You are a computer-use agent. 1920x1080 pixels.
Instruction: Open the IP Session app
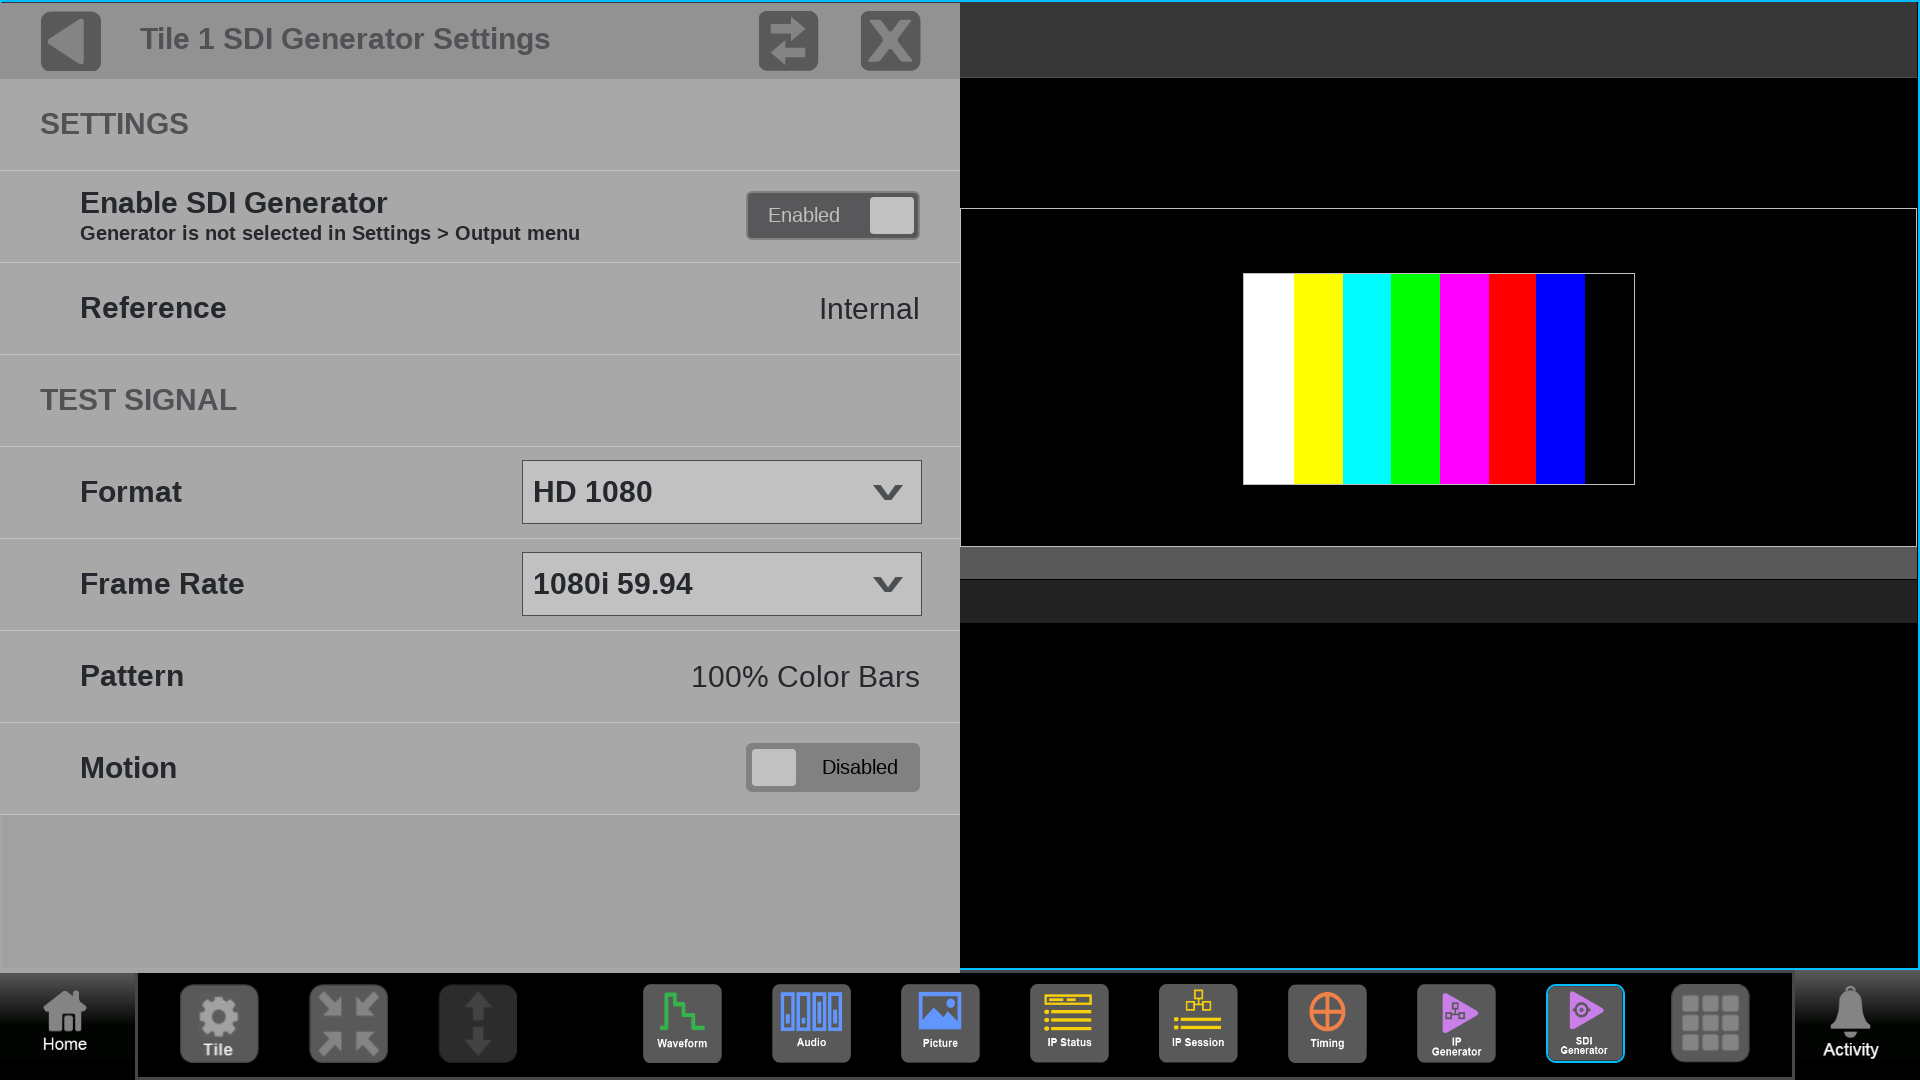point(1198,1022)
